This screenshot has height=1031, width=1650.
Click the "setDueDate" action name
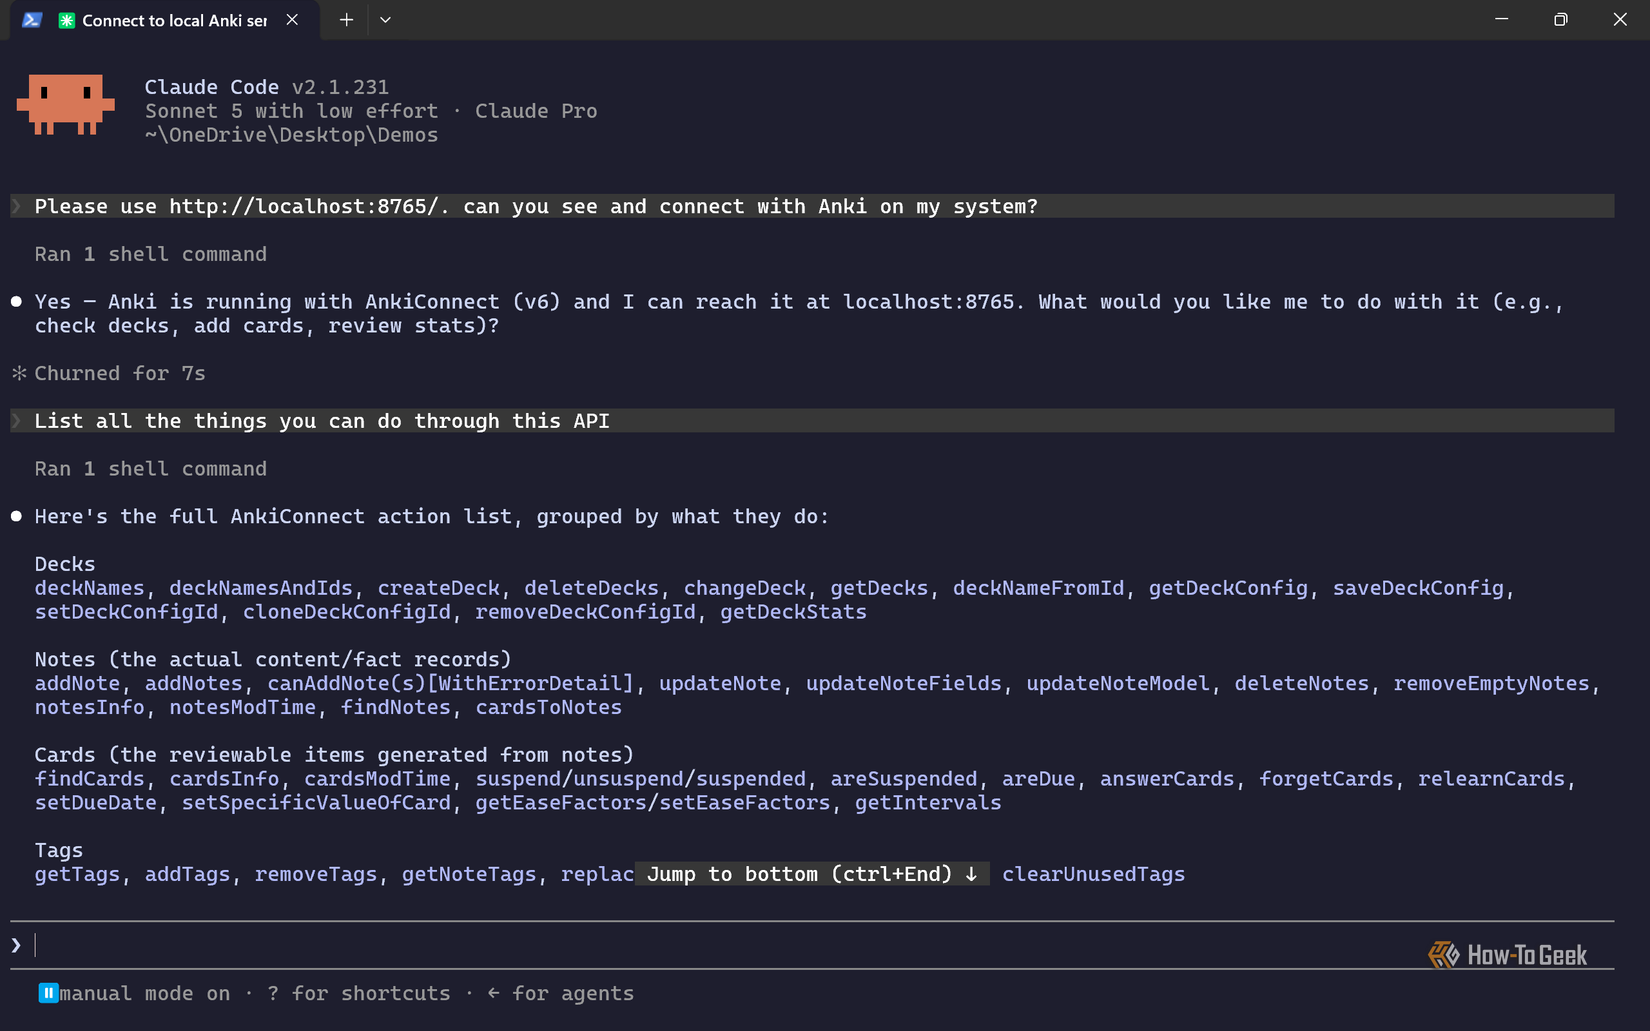click(96, 803)
